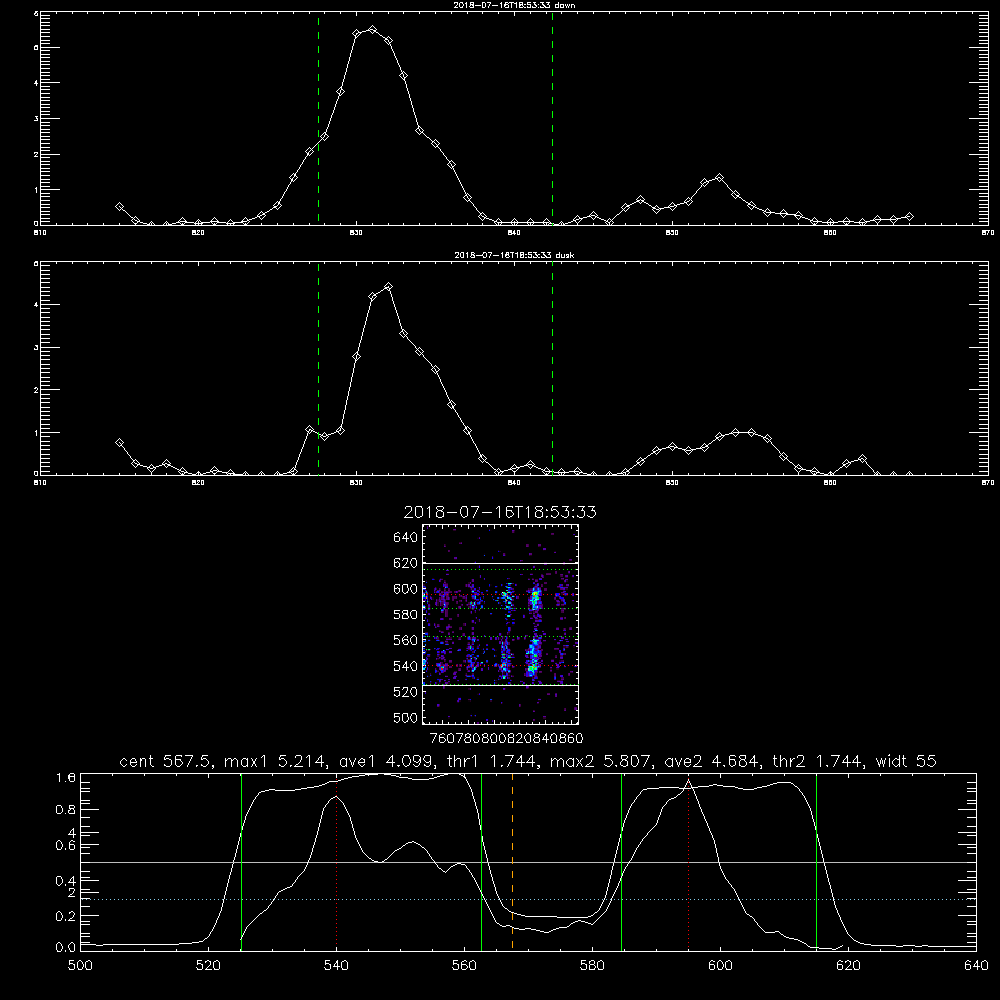This screenshot has width=1000, height=1000.
Task: Click the right green dashed line in dusk plot
Action: click(552, 368)
